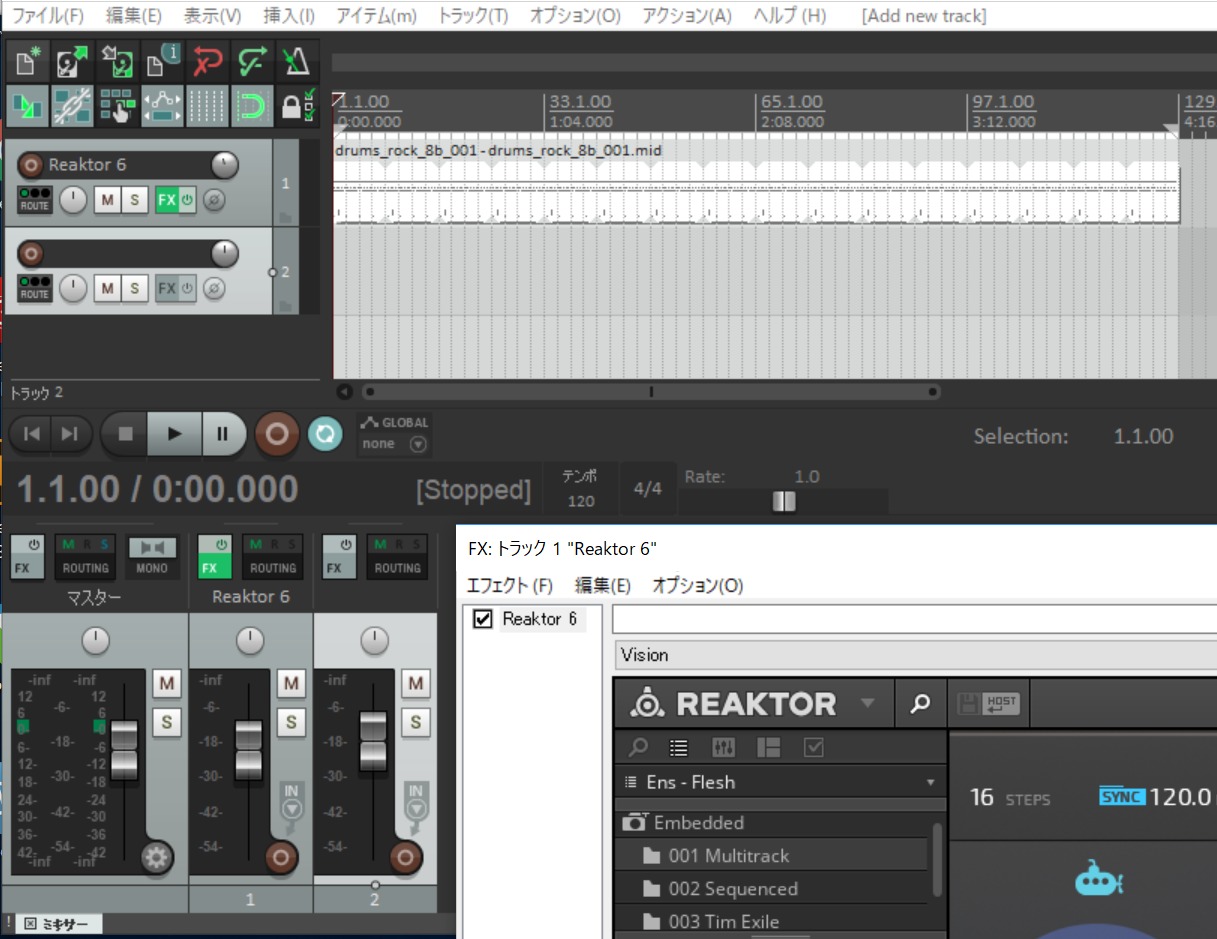Image resolution: width=1217 pixels, height=939 pixels.
Task: Click the transport Record button
Action: 277,434
